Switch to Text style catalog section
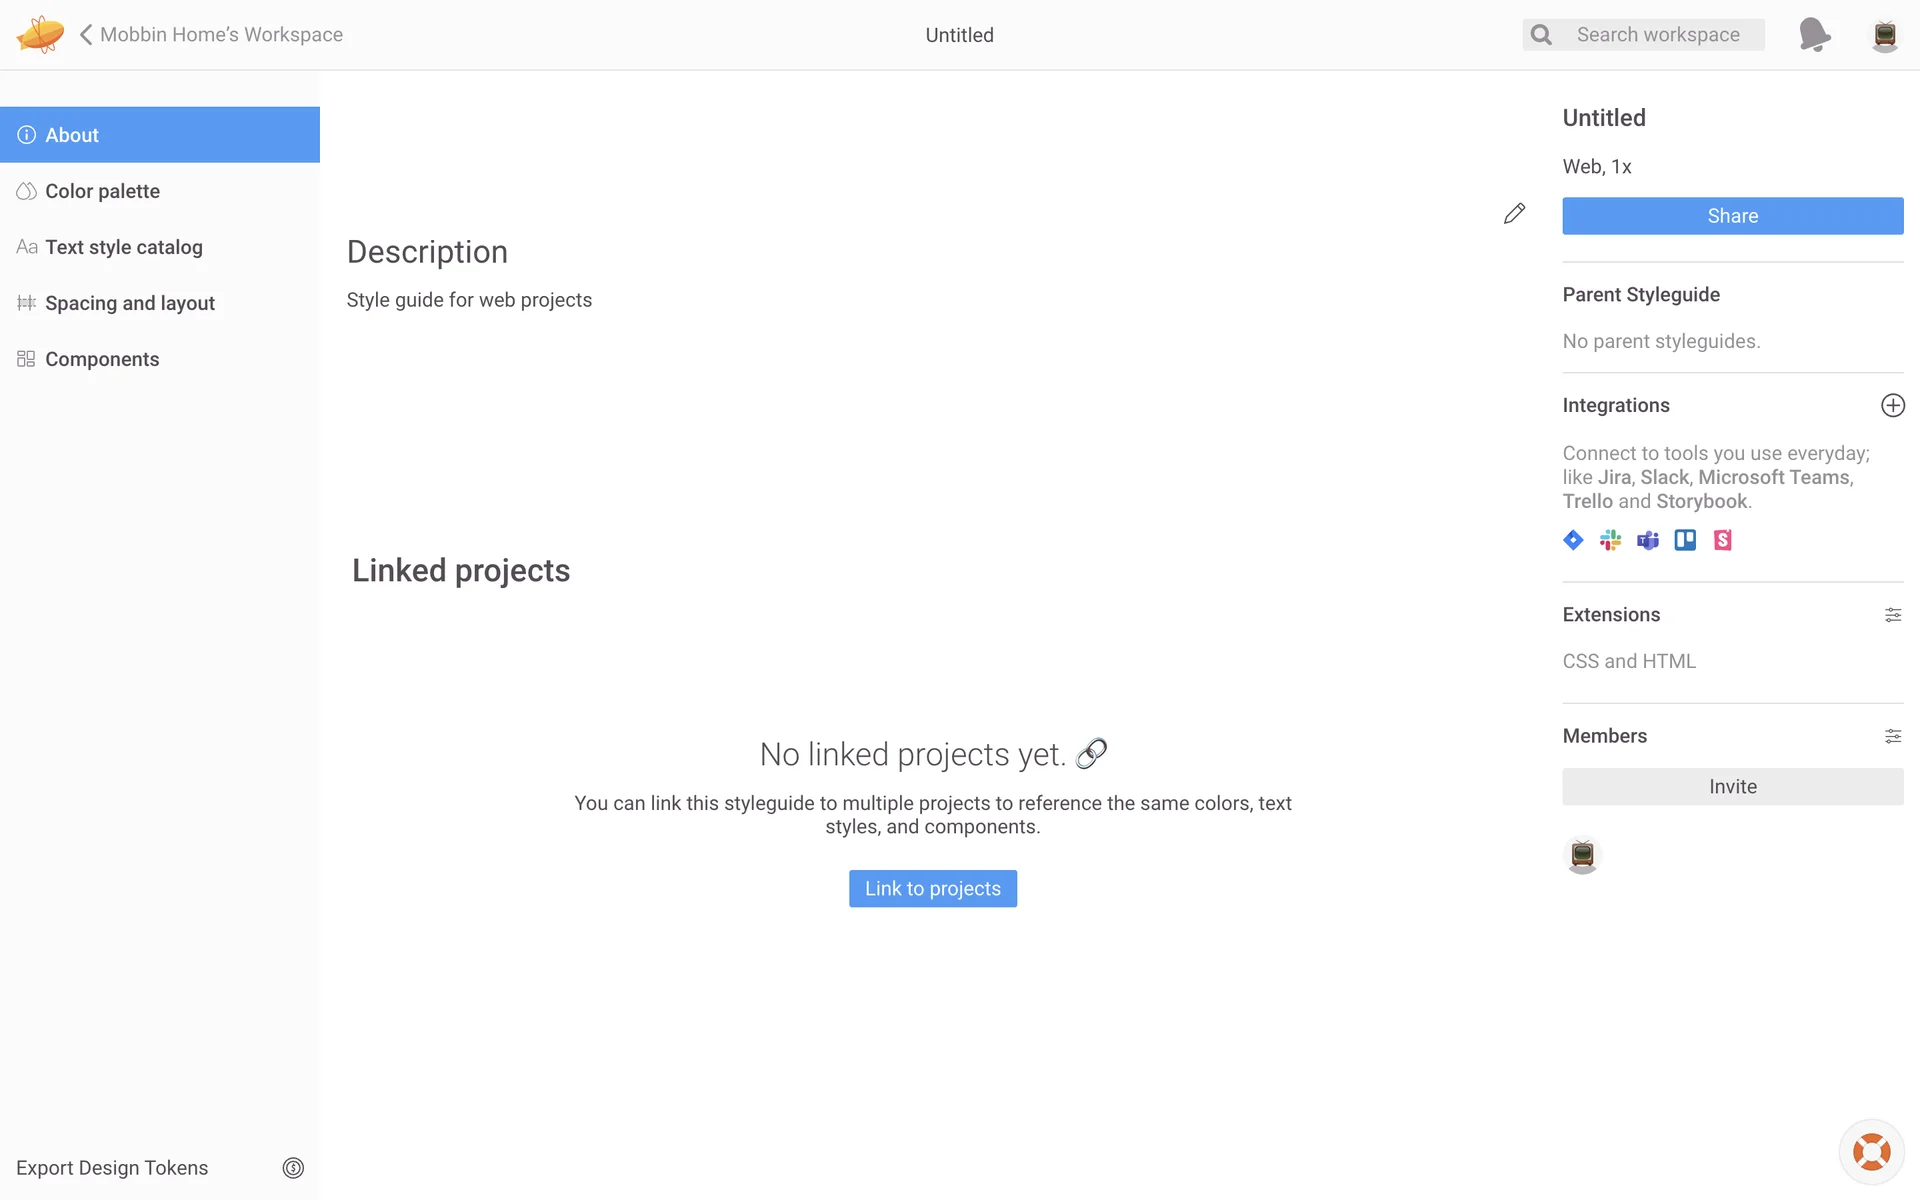The width and height of the screenshot is (1920, 1200). 123,247
